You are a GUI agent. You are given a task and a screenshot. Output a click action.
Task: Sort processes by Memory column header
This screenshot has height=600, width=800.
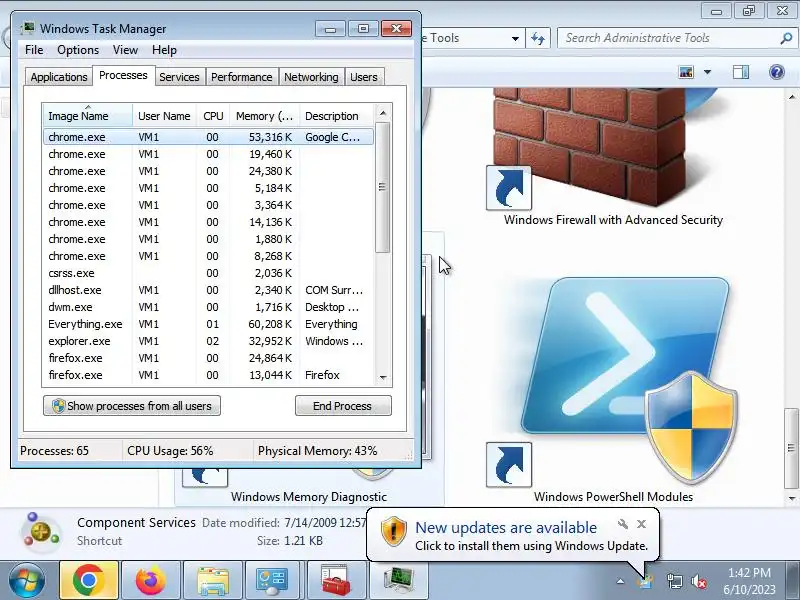(264, 116)
